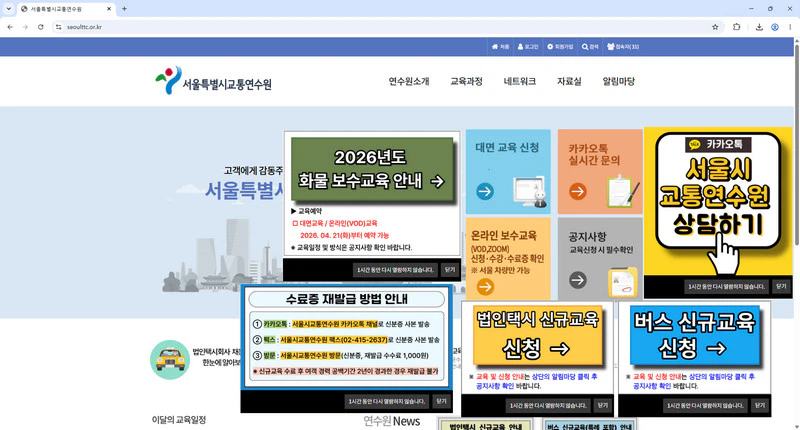
Task: Click the 이달의 교육일정 heading
Action: pos(179,420)
